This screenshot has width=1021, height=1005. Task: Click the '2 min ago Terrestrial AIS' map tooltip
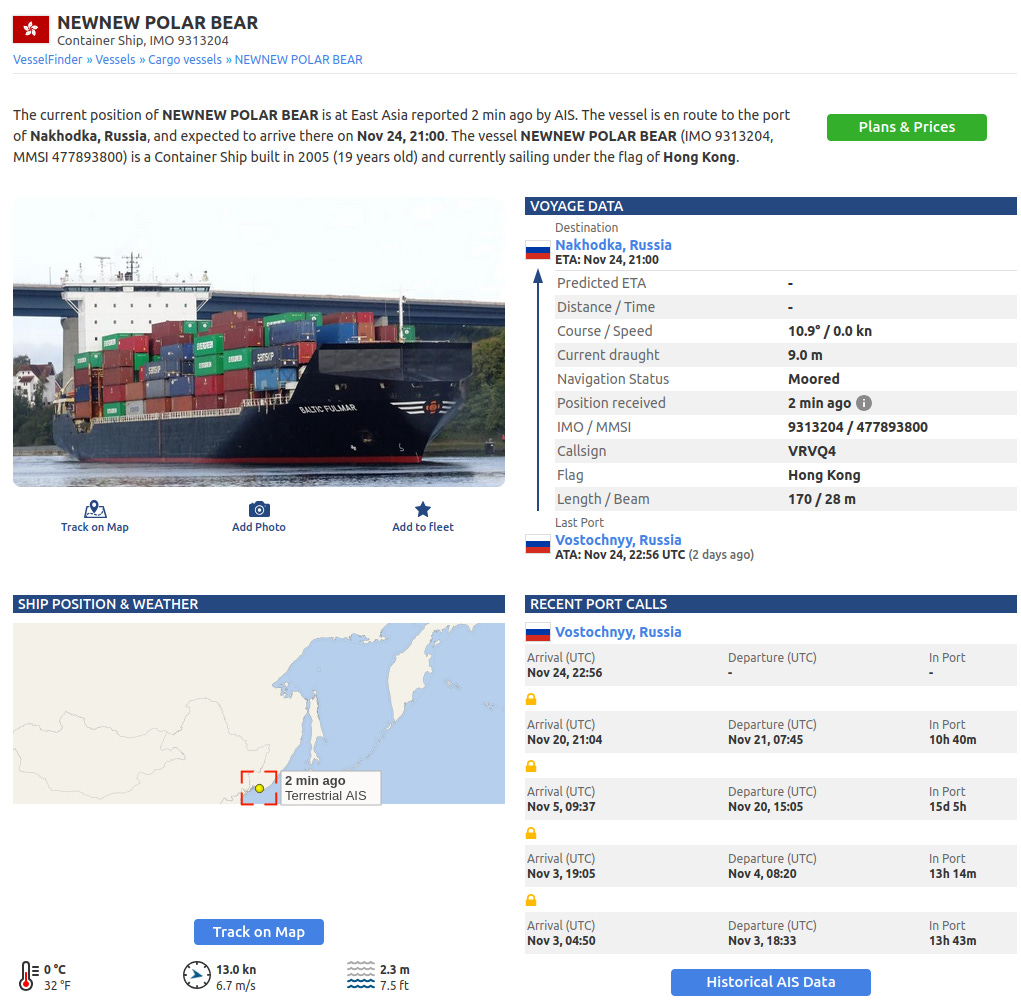pos(330,788)
